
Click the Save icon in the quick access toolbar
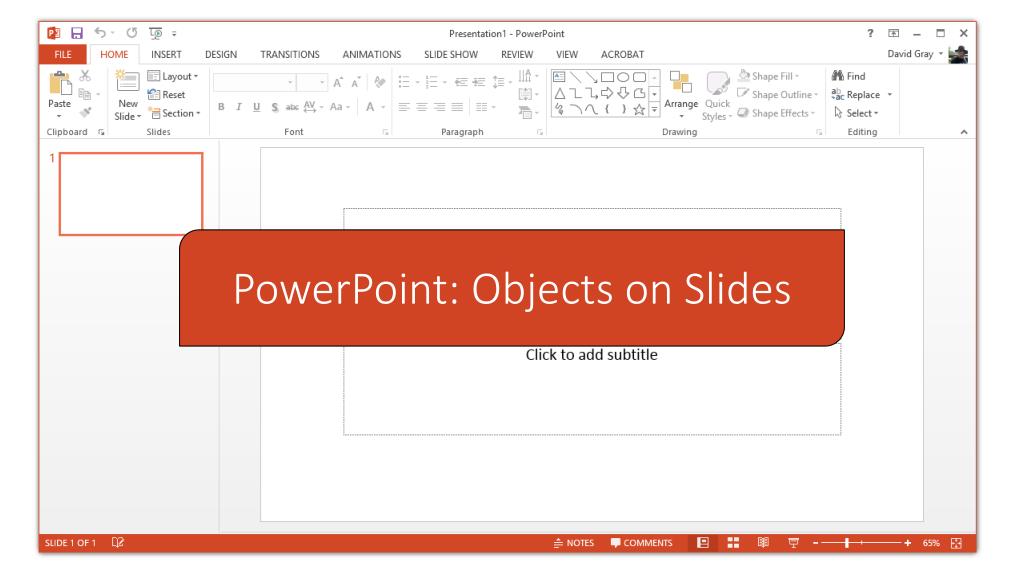click(x=77, y=33)
